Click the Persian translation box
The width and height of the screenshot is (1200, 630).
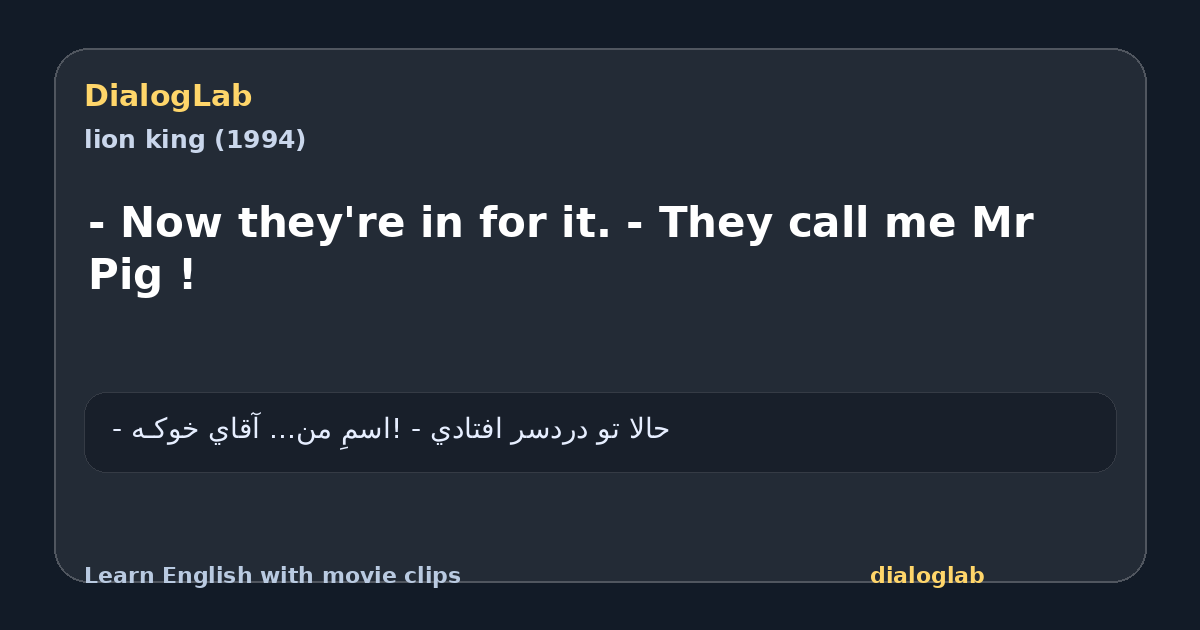tap(600, 432)
